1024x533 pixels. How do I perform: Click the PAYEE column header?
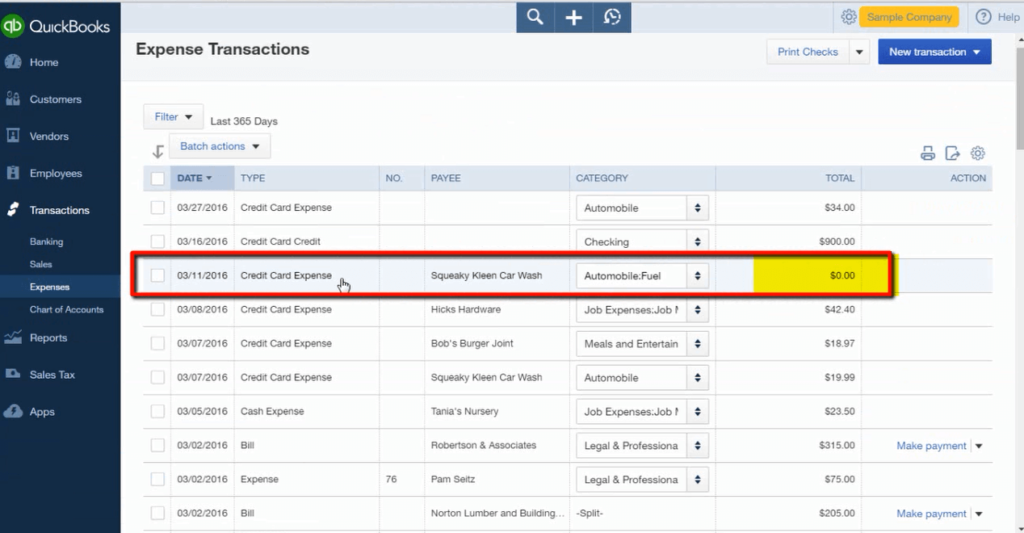(445, 178)
